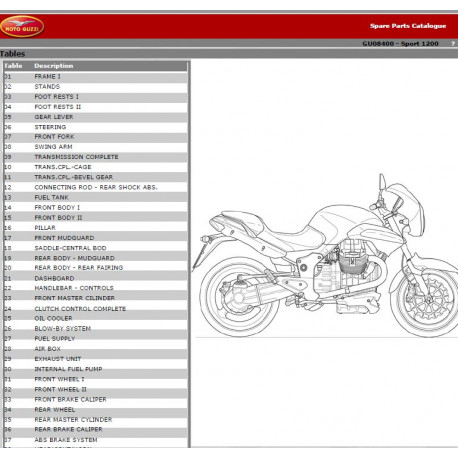Select REAR MASTER CYLINDER row
Viewport: 458px width, 458px height.
[x=96, y=420]
